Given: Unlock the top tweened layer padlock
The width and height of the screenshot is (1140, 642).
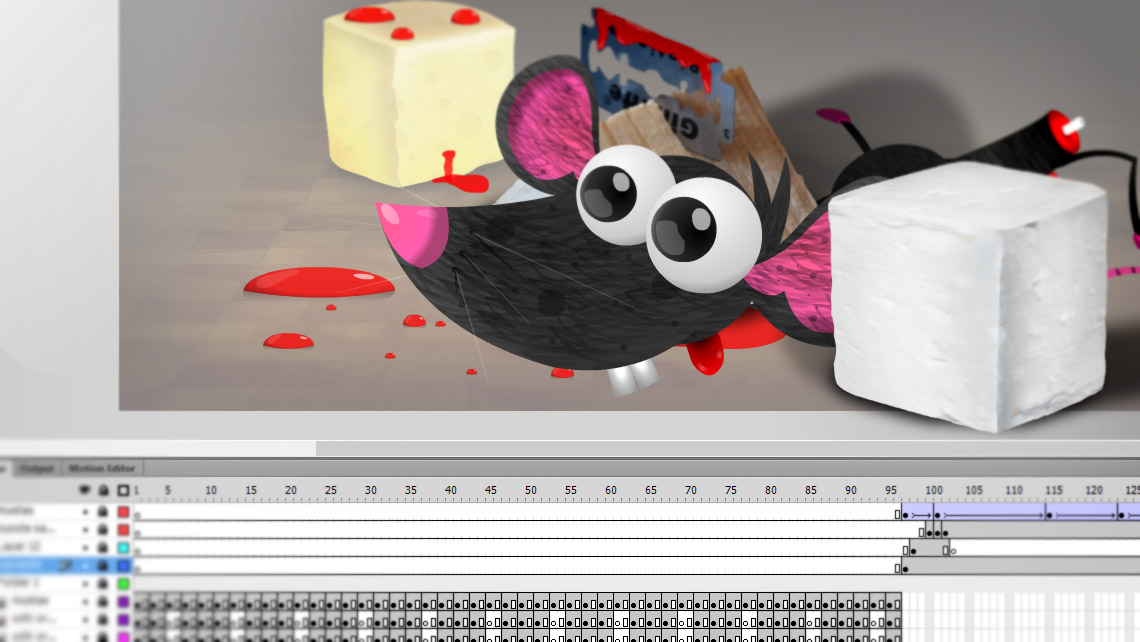Looking at the screenshot, I should point(103,512).
